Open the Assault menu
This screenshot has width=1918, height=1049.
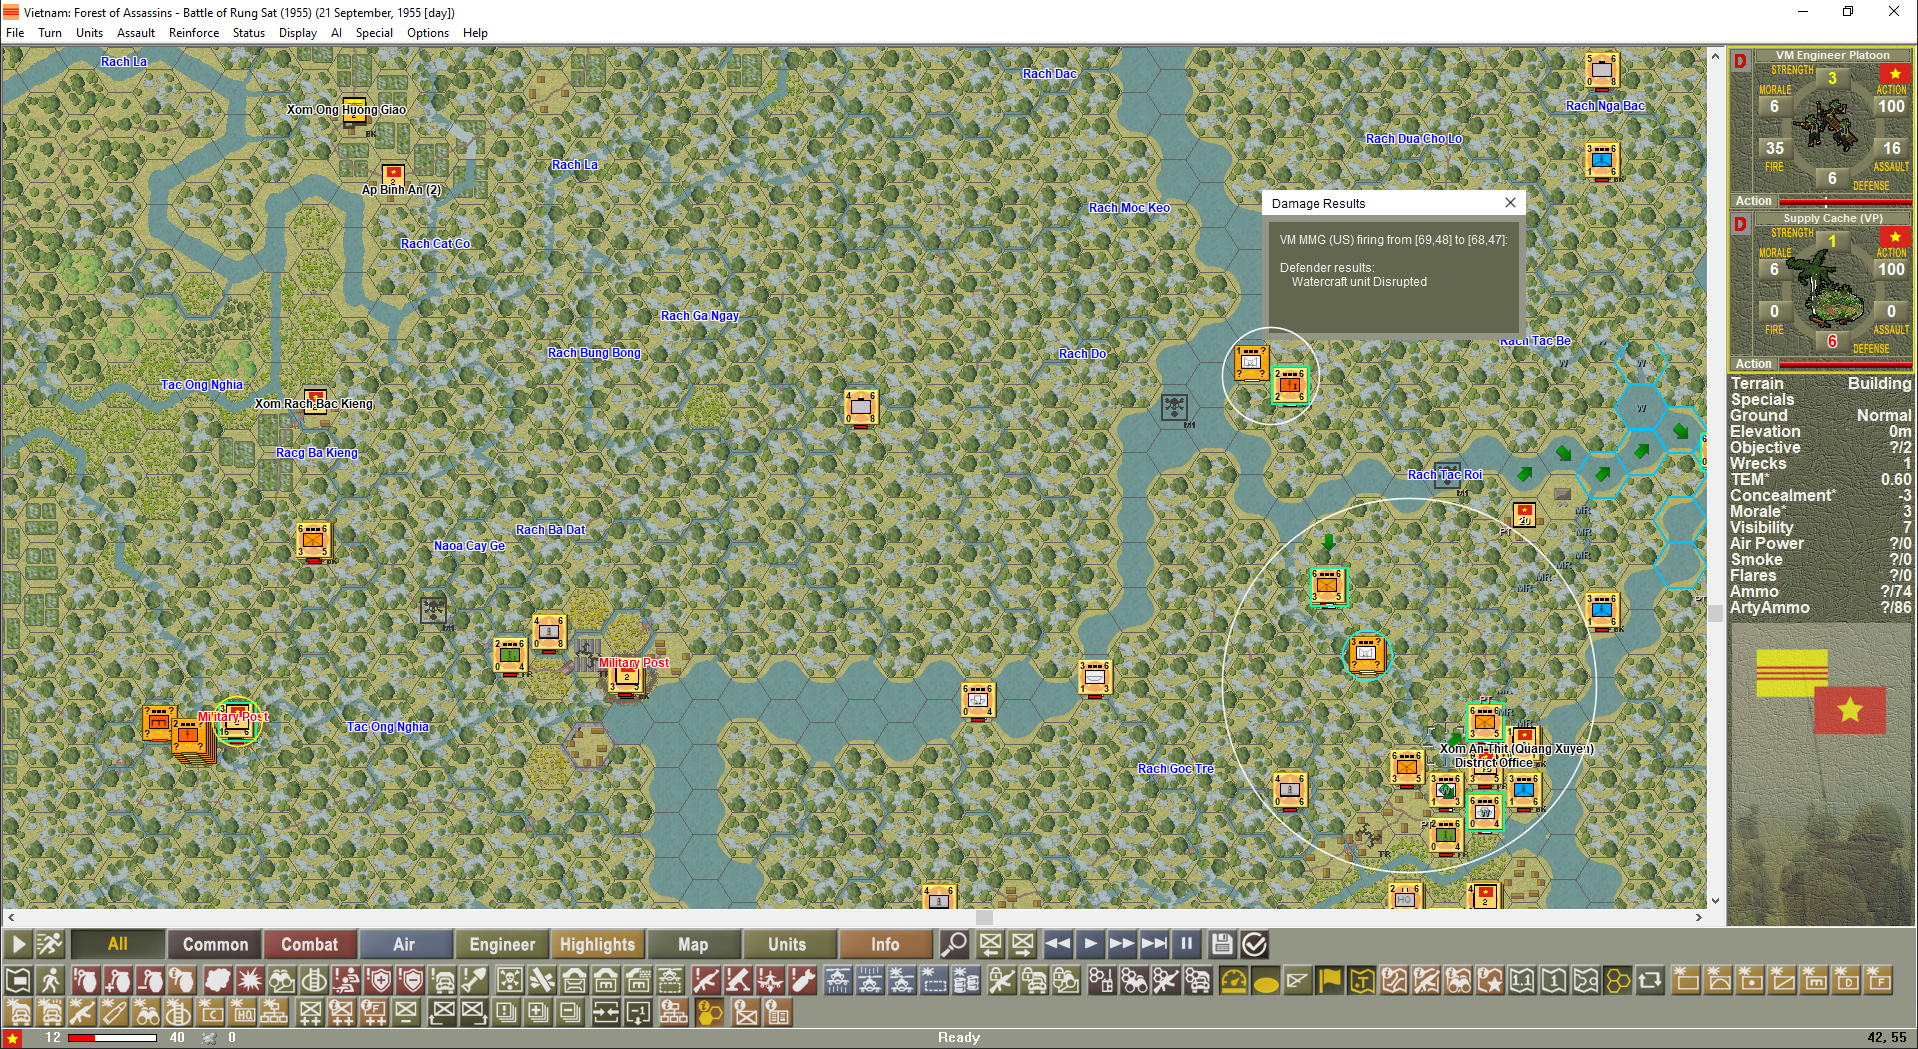(136, 32)
